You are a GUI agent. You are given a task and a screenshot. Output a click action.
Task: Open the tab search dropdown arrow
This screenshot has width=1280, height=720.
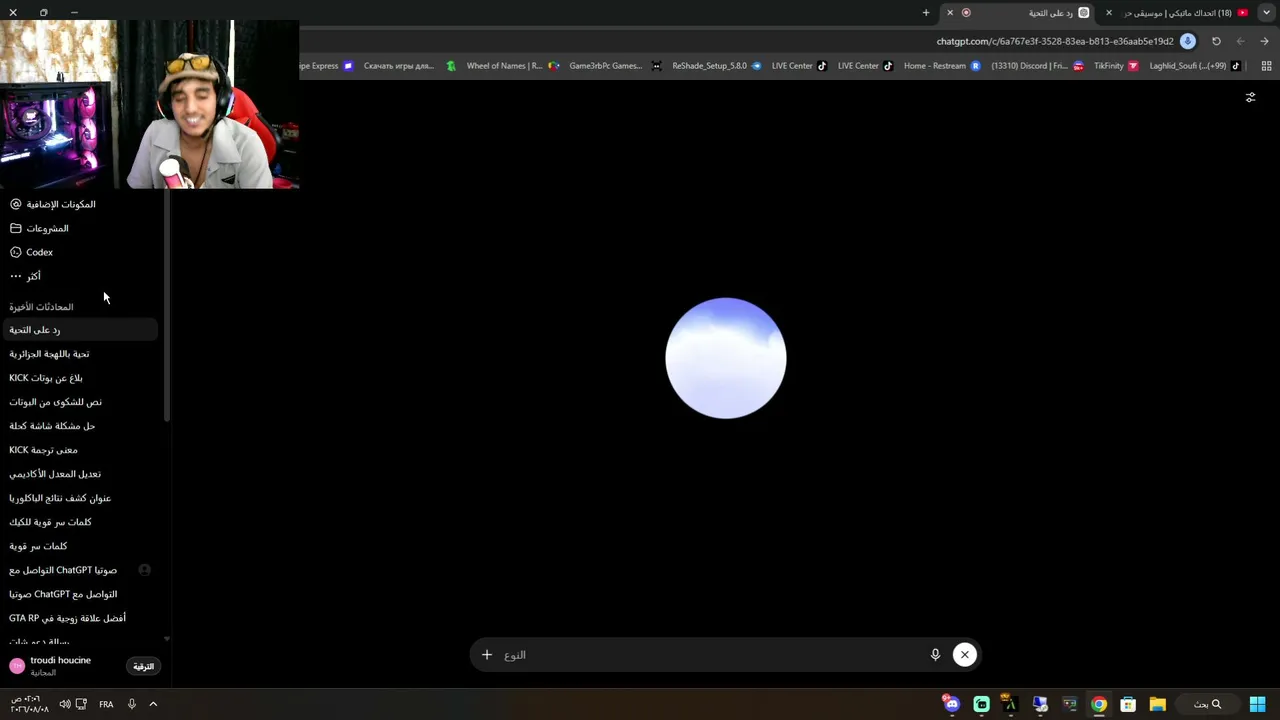click(1267, 13)
